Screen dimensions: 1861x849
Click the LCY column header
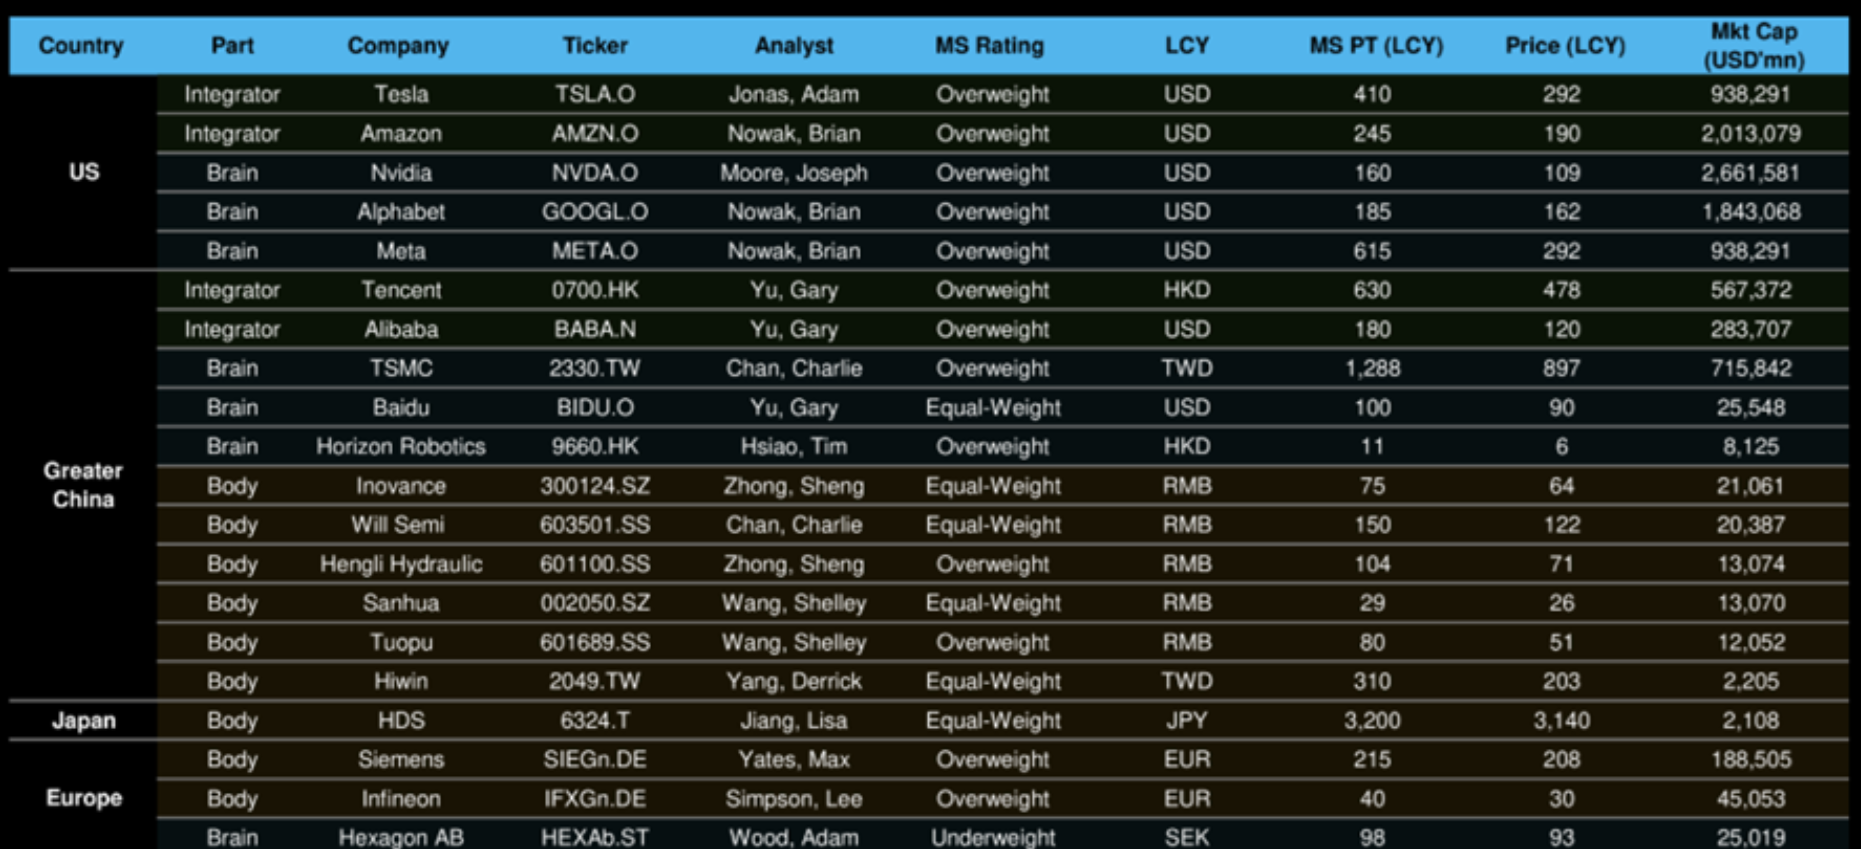point(1187,46)
